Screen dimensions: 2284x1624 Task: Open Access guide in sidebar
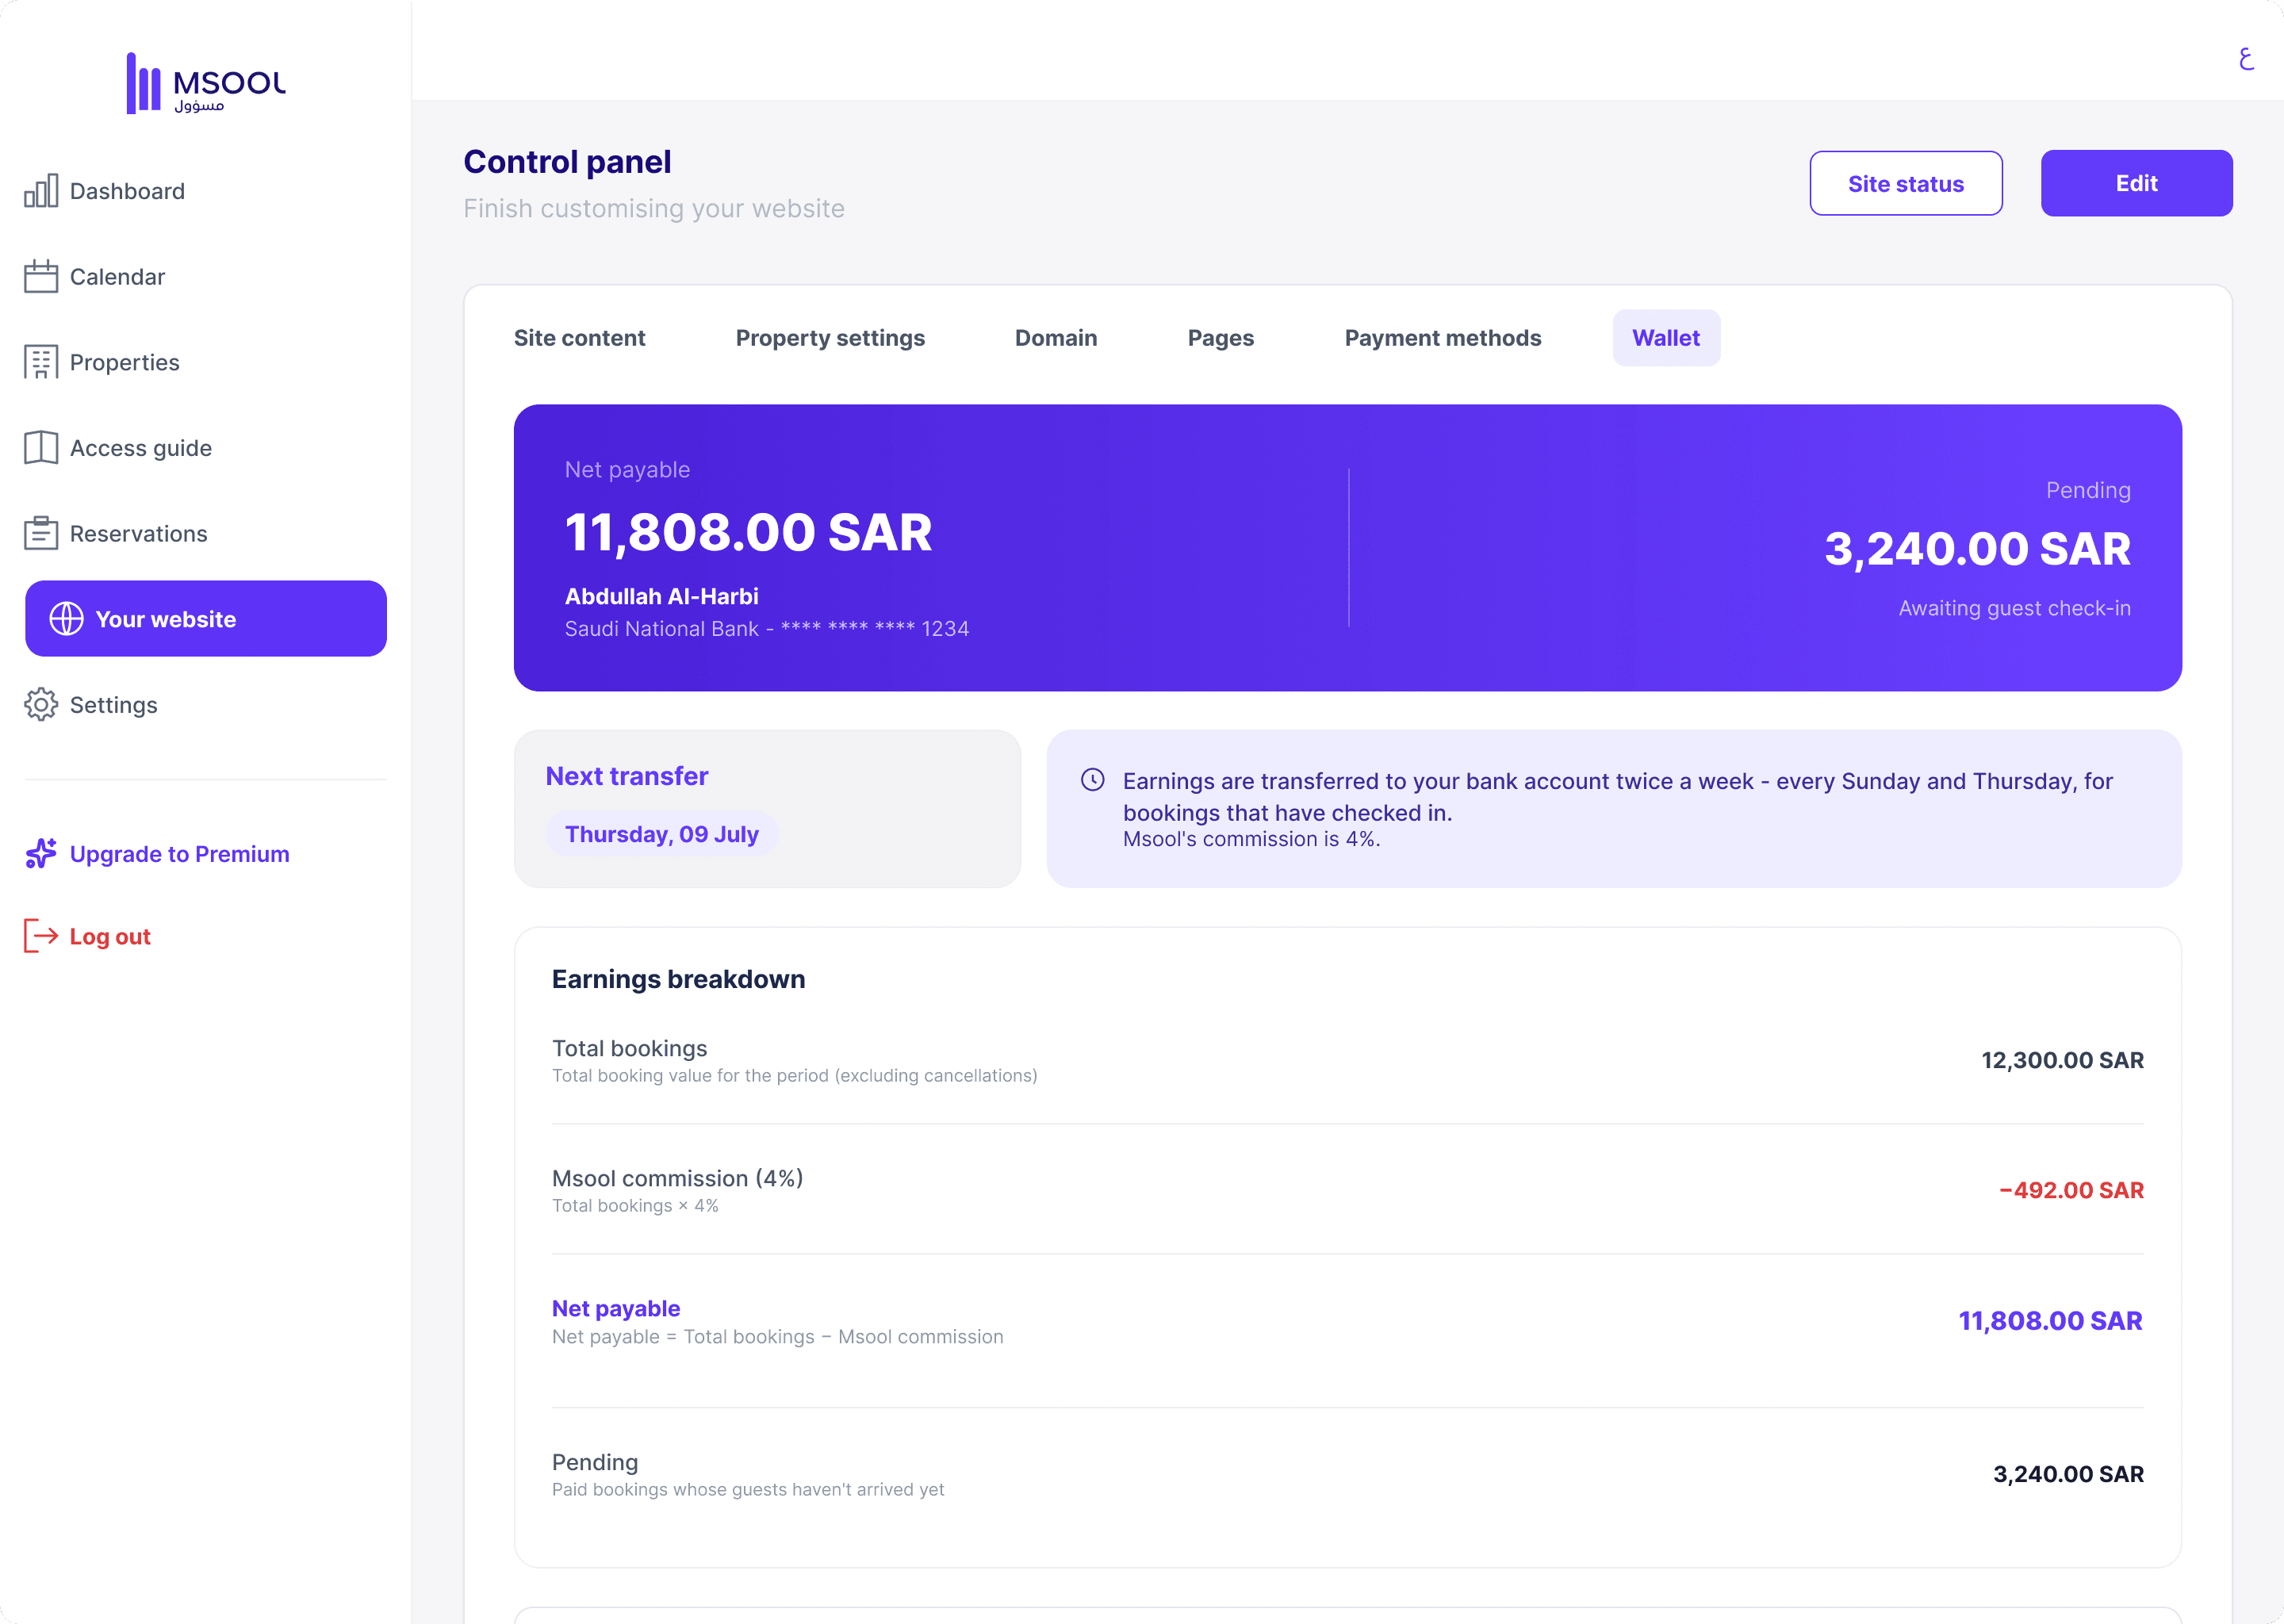tap(206, 448)
